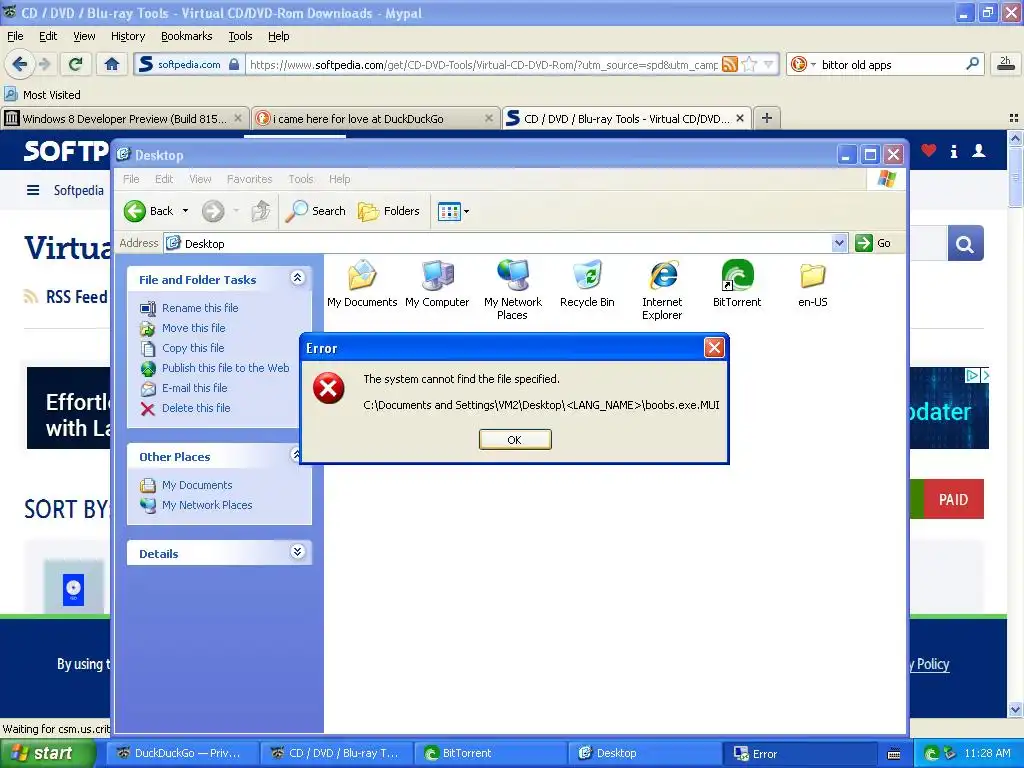The image size is (1024, 768).
Task: Click the green Go button
Action: (x=873, y=243)
